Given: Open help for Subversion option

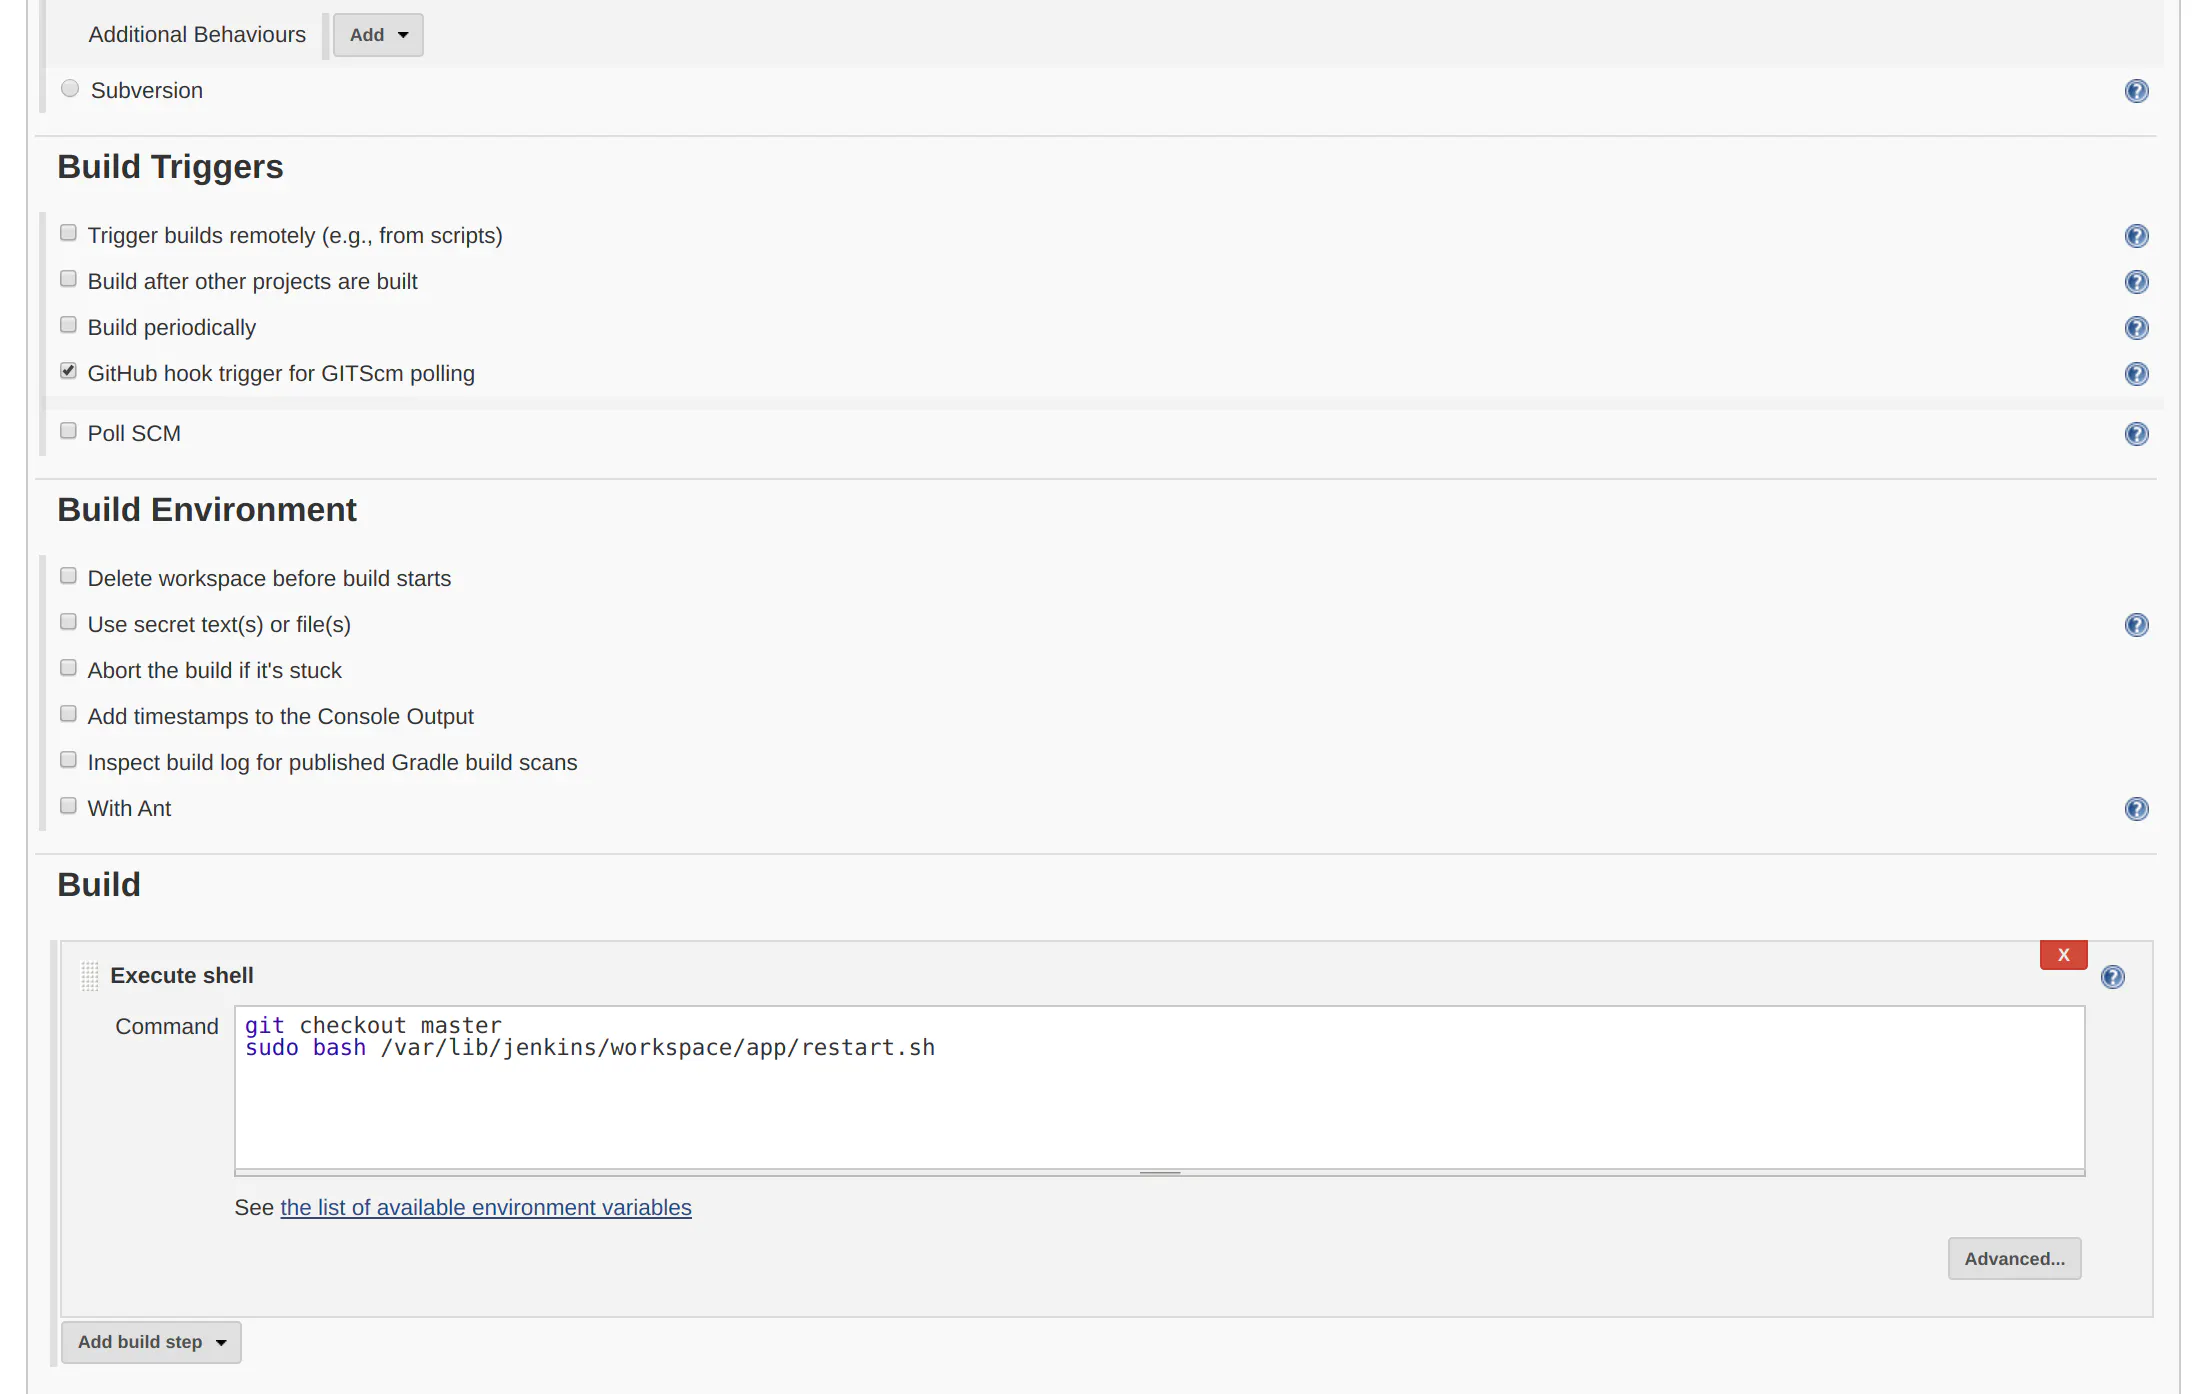Looking at the screenshot, I should tap(2136, 90).
